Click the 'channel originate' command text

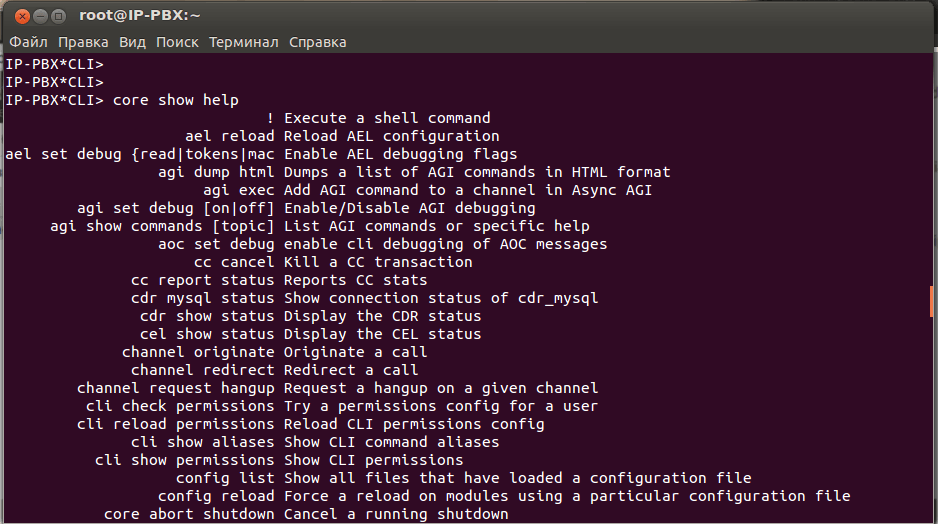(198, 352)
